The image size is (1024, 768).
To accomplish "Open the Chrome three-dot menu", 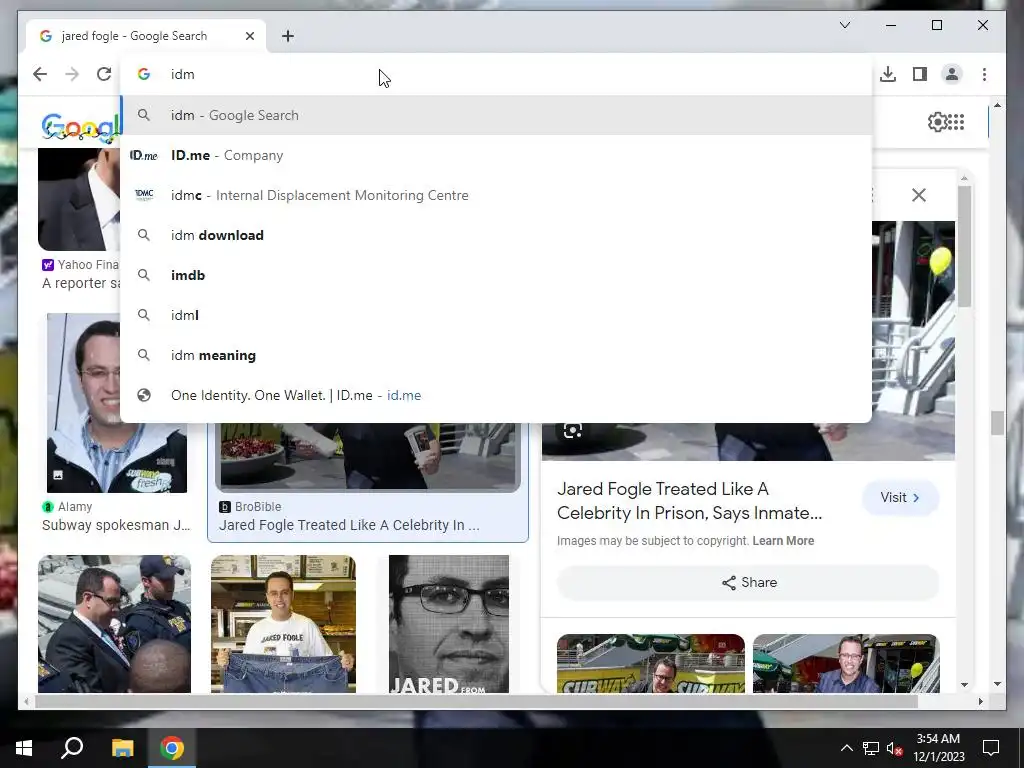I will coord(984,74).
